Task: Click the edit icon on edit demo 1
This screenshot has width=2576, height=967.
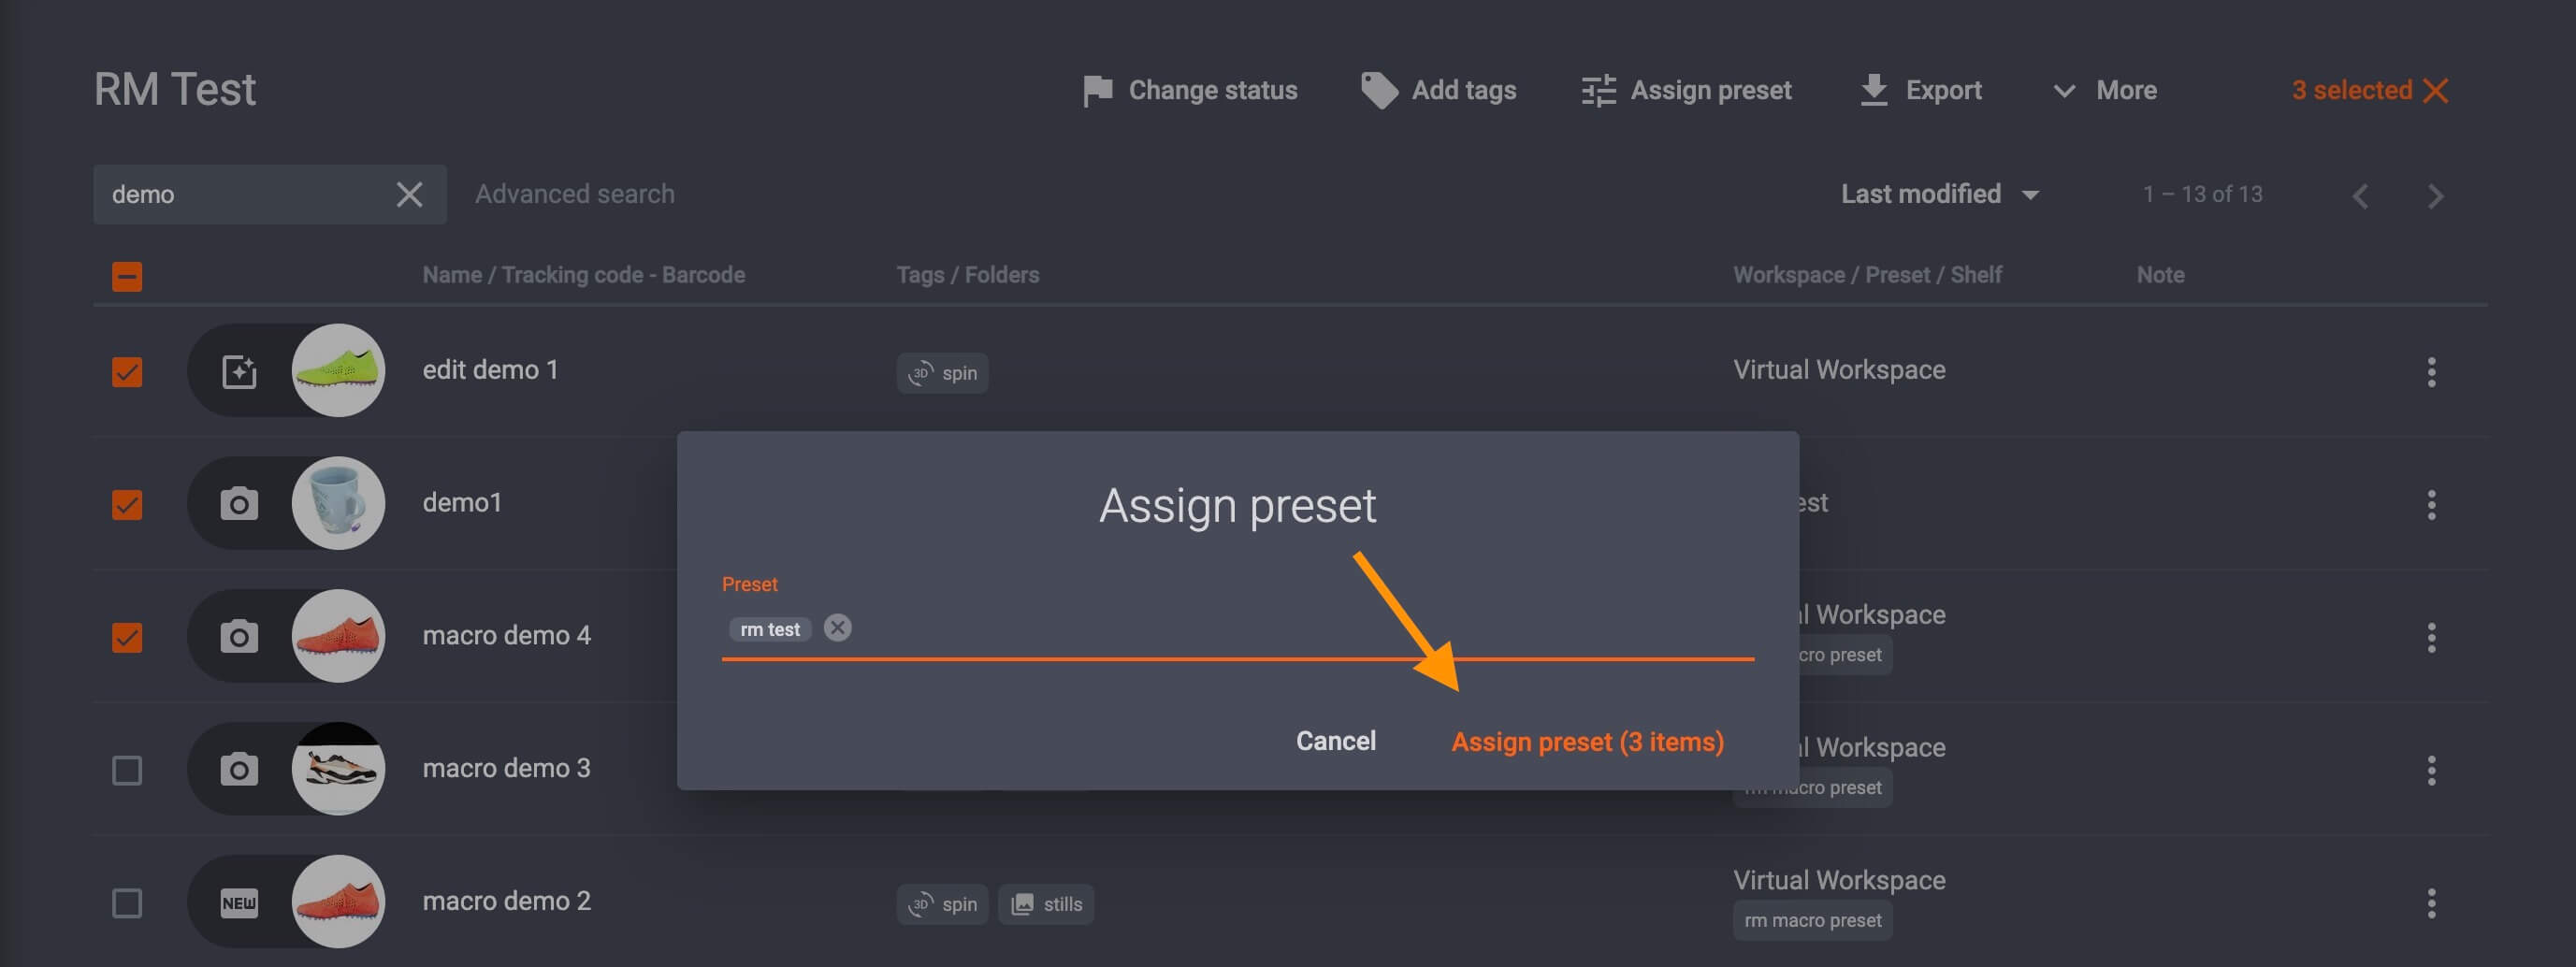Action: (x=239, y=370)
